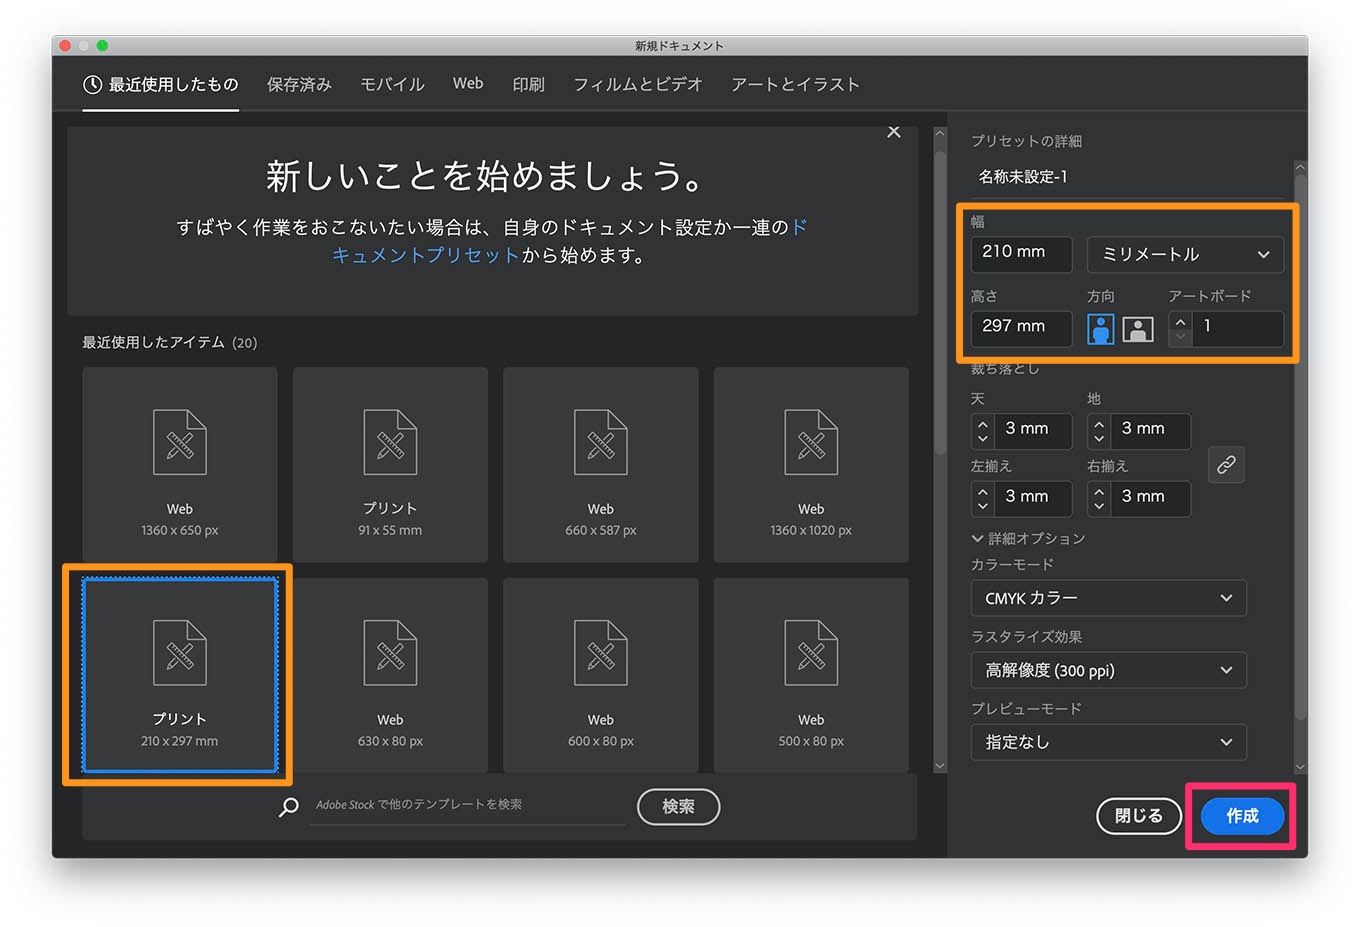Decrease the 天 bleed value
Screen dimensions: 1360x927
(983, 439)
